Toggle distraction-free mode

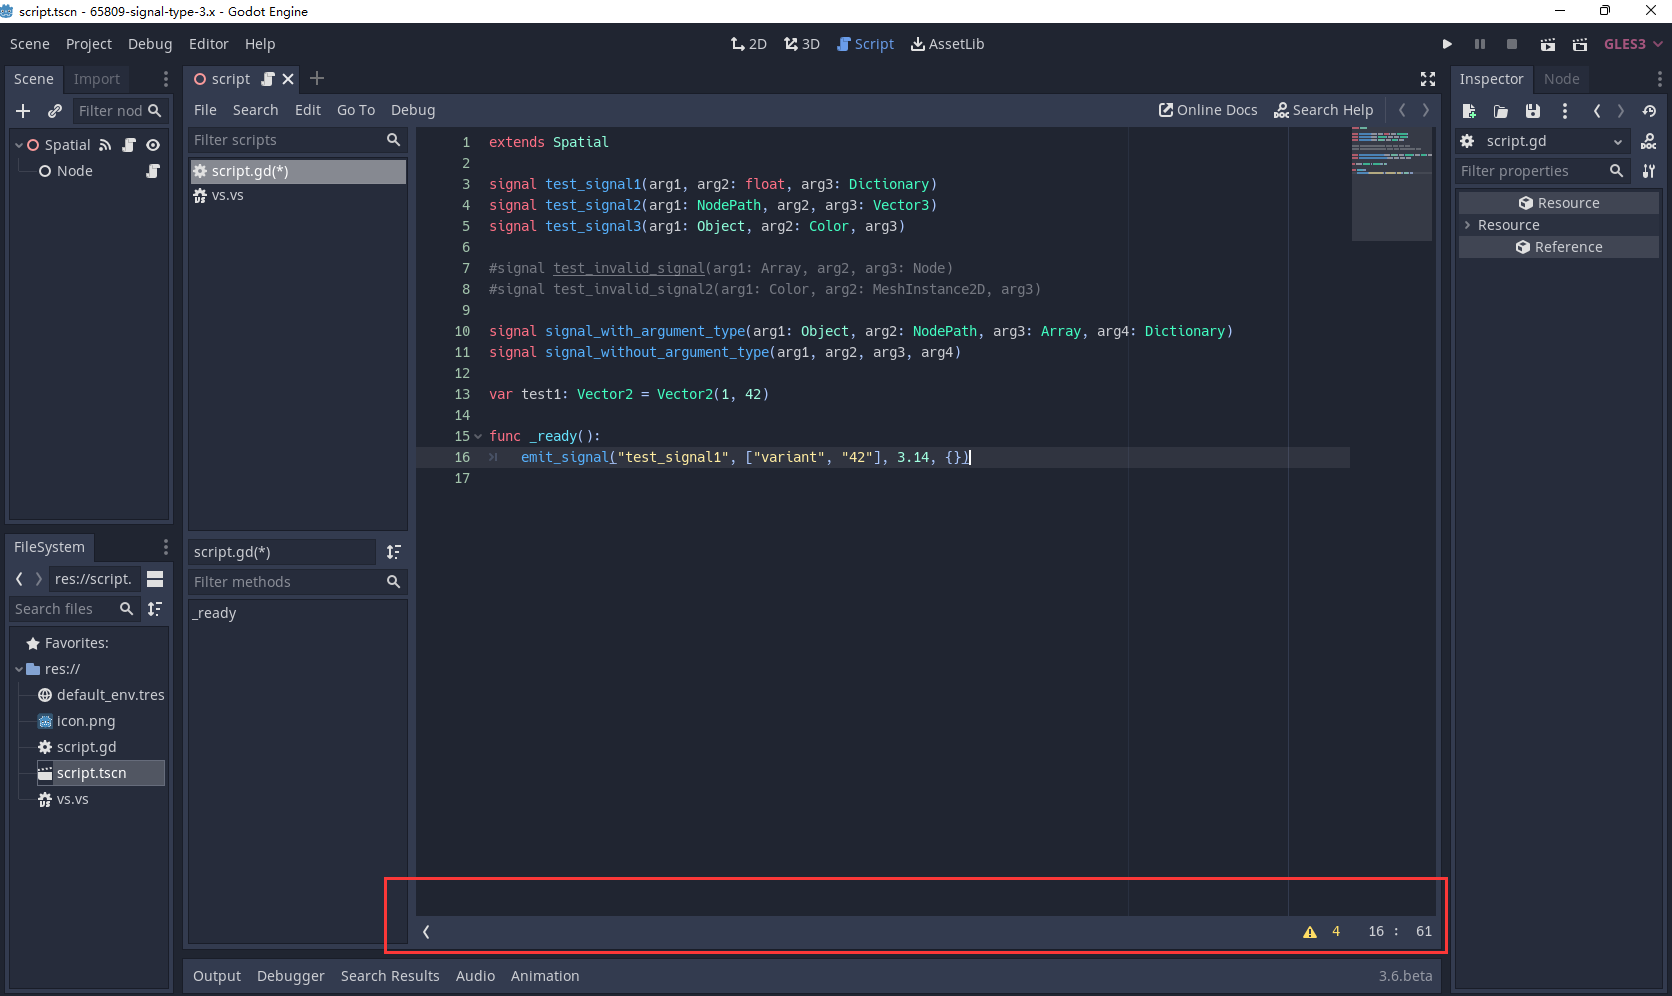[x=1428, y=79]
